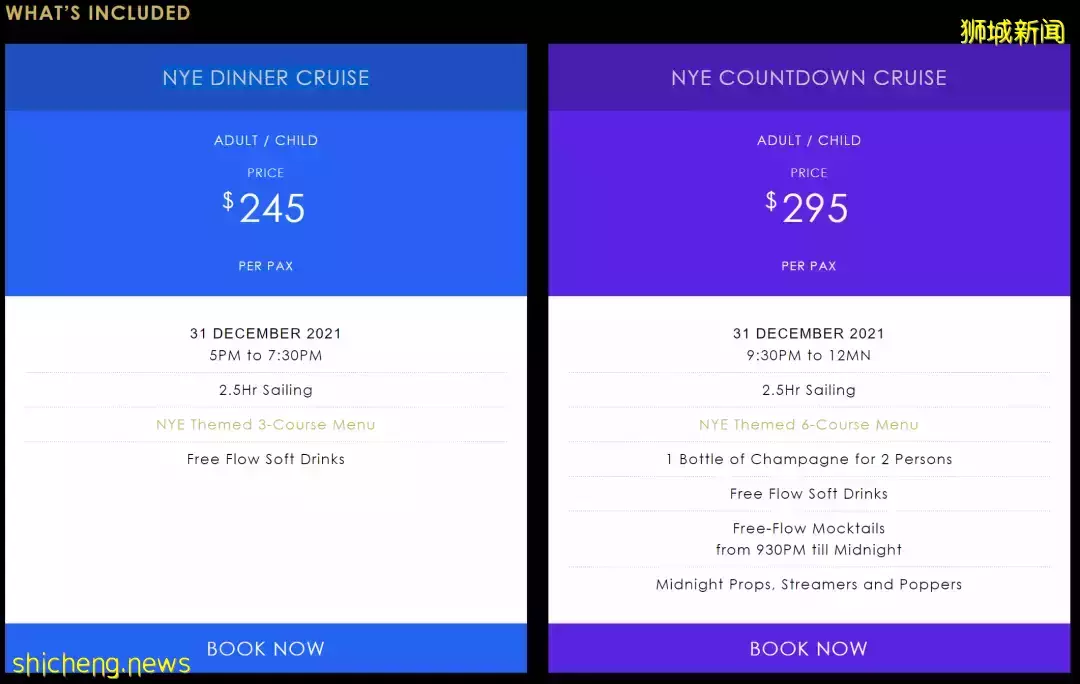Screen dimensions: 1080x684
Task: Open NYE Themed 3-Course Menu link
Action: click(265, 424)
